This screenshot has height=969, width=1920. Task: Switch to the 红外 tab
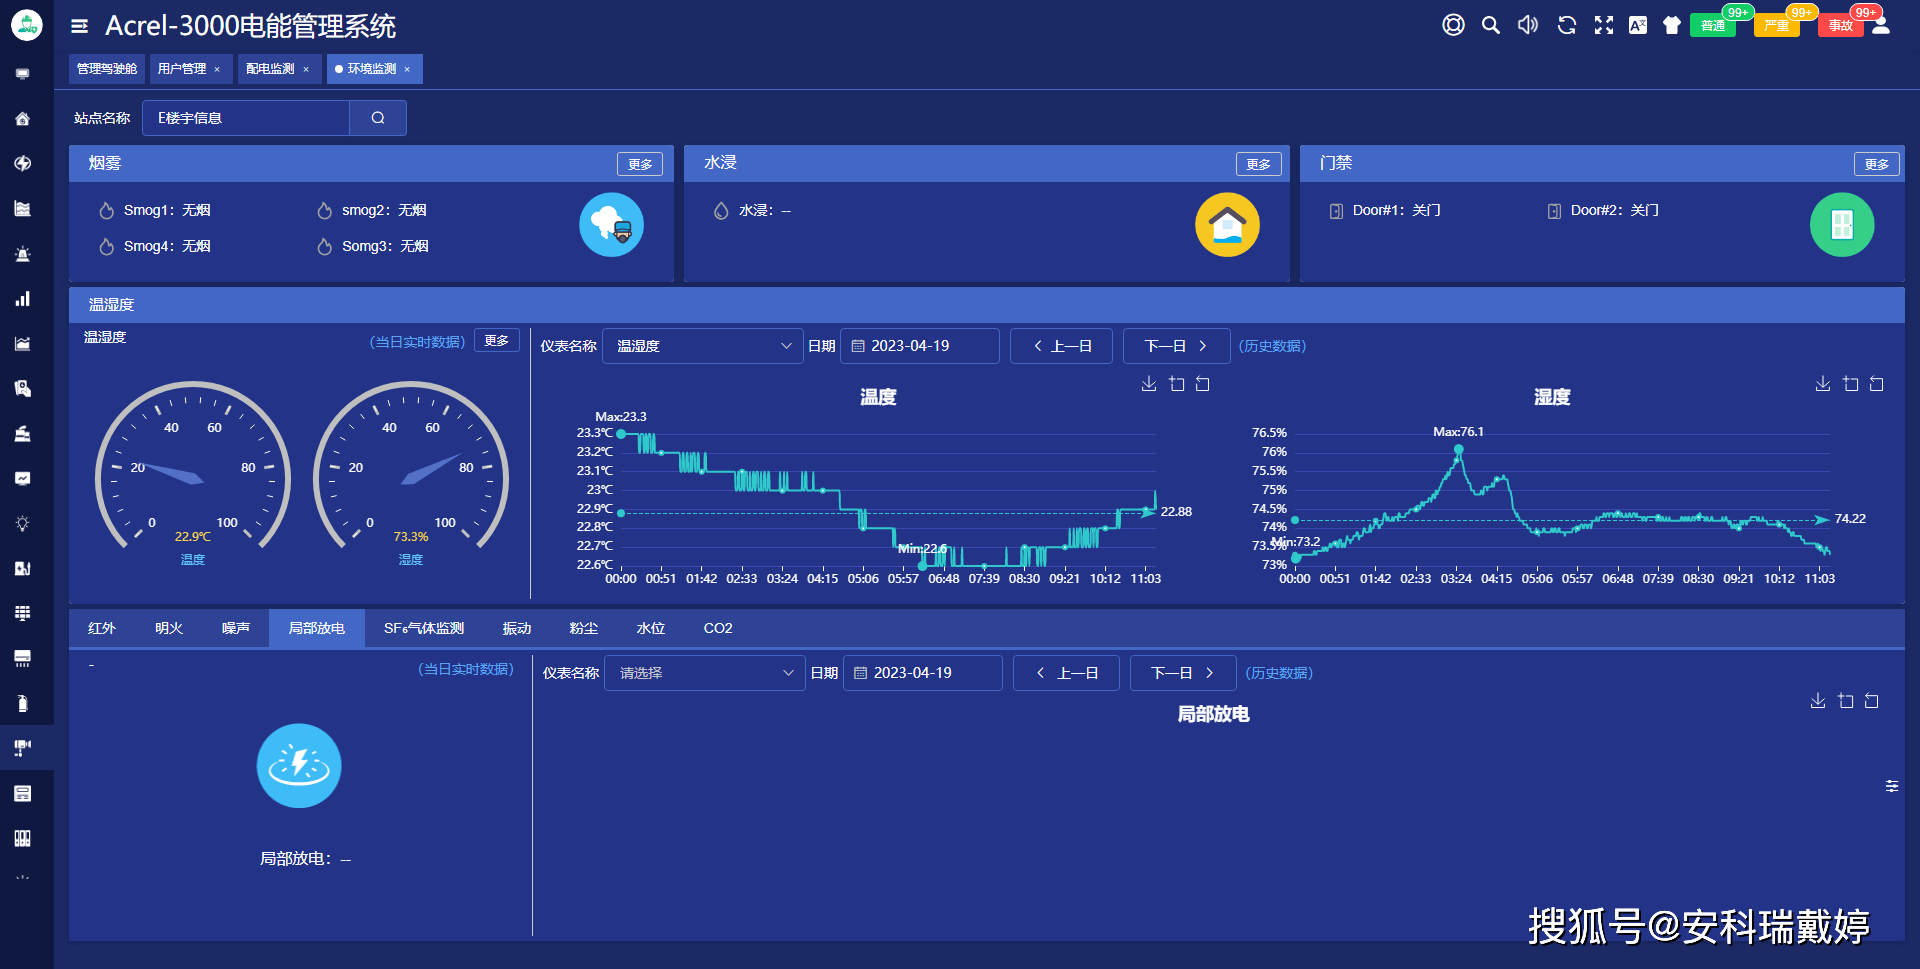click(102, 628)
